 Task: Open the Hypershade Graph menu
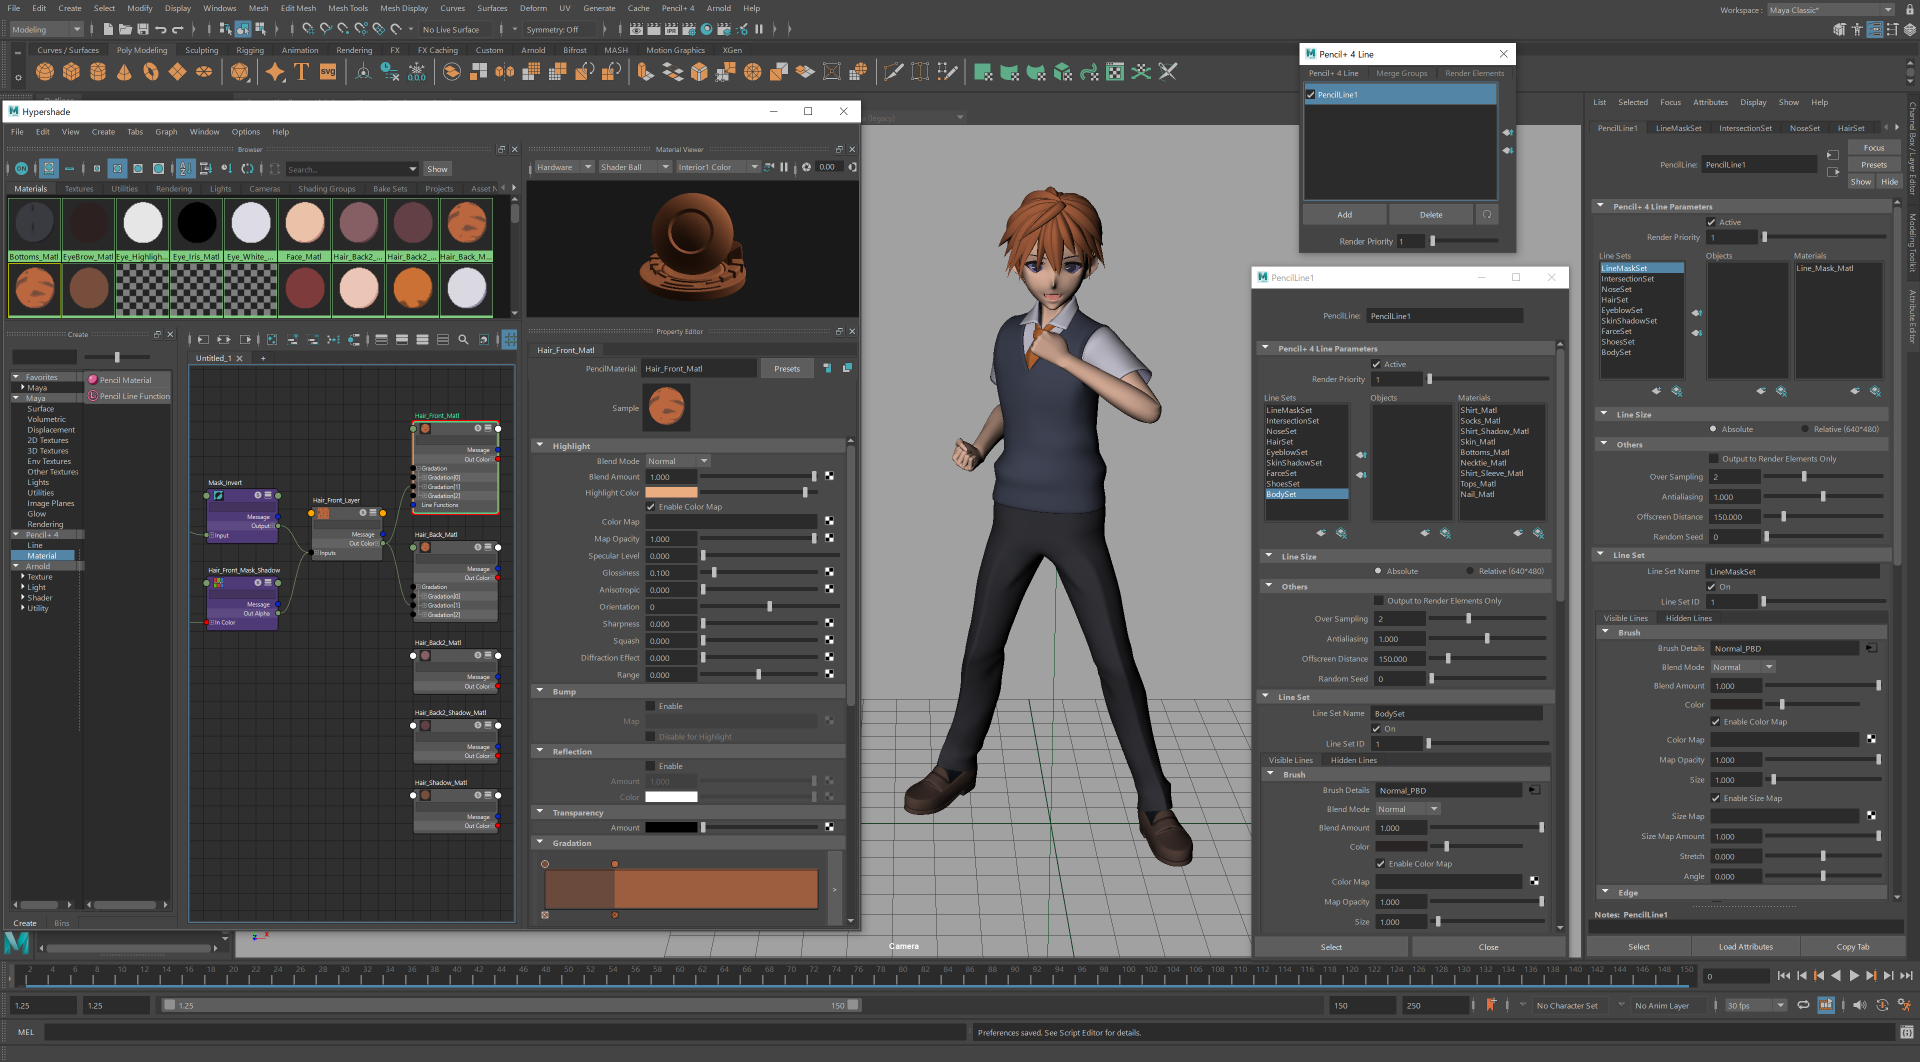pos(166,132)
